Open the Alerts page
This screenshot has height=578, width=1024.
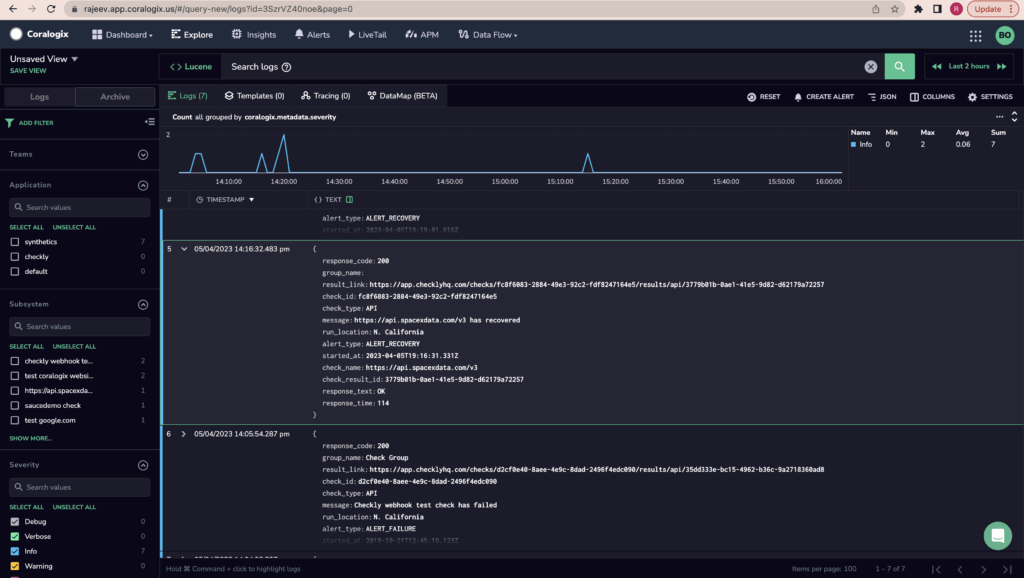pyautogui.click(x=312, y=35)
